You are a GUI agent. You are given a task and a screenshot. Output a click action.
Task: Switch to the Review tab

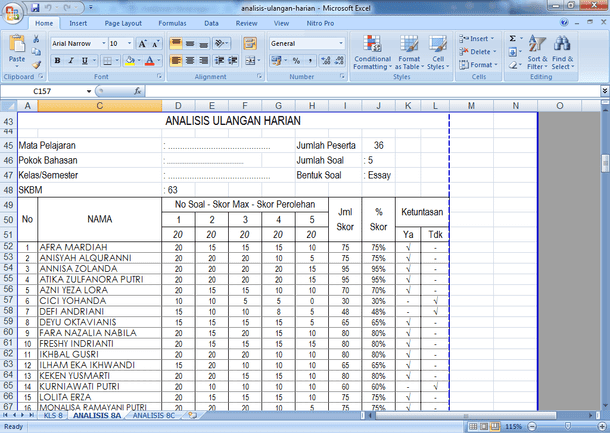pyautogui.click(x=246, y=23)
